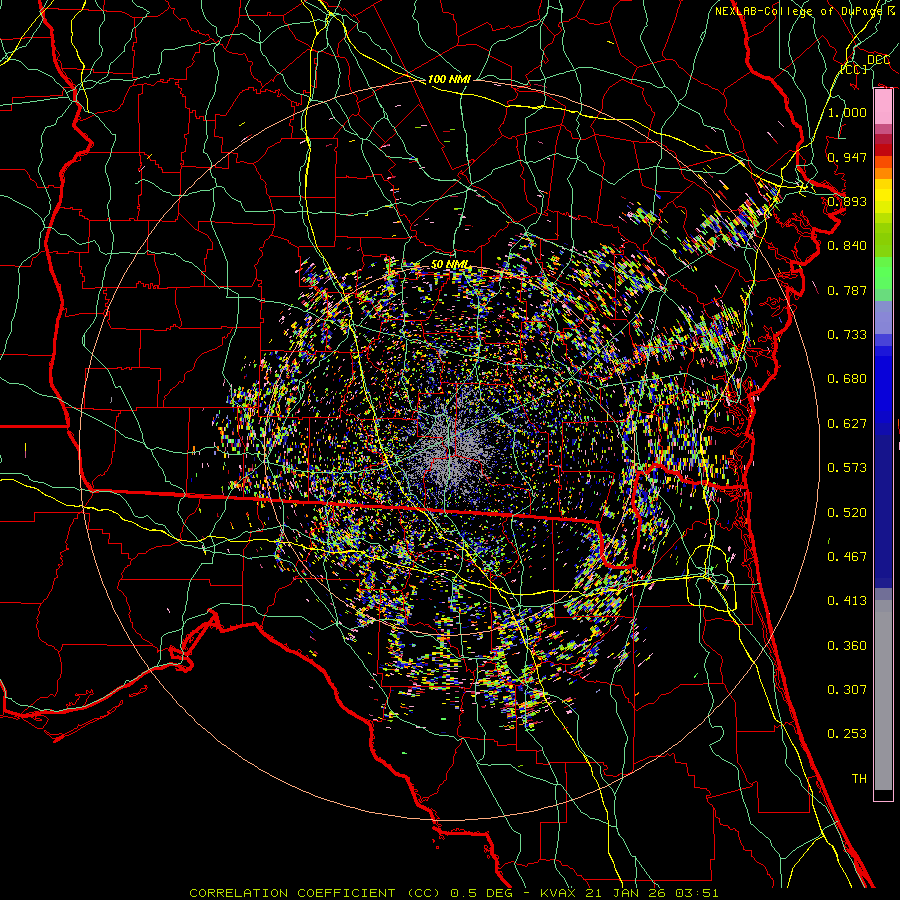Click the '0.467' color scale value
The height and width of the screenshot is (900, 900).
click(847, 557)
